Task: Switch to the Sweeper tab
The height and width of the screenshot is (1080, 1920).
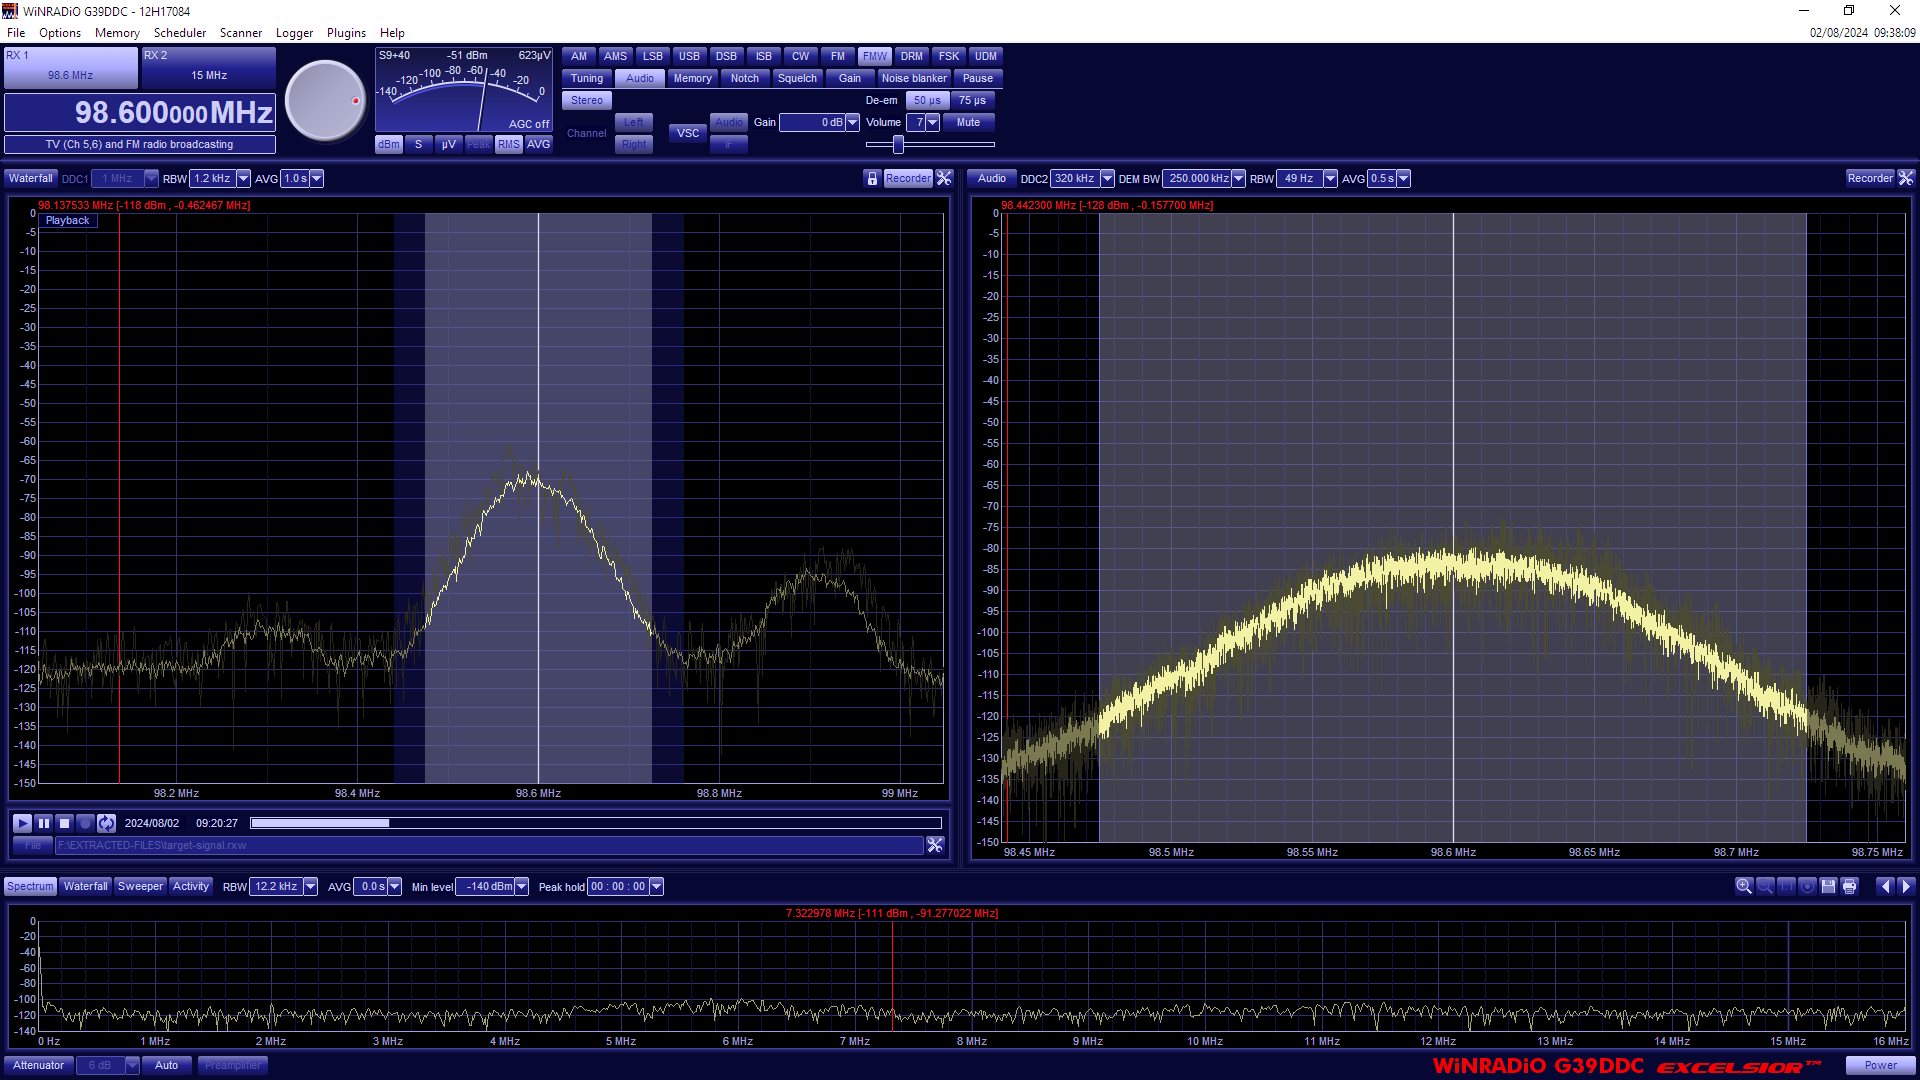Action: [140, 886]
